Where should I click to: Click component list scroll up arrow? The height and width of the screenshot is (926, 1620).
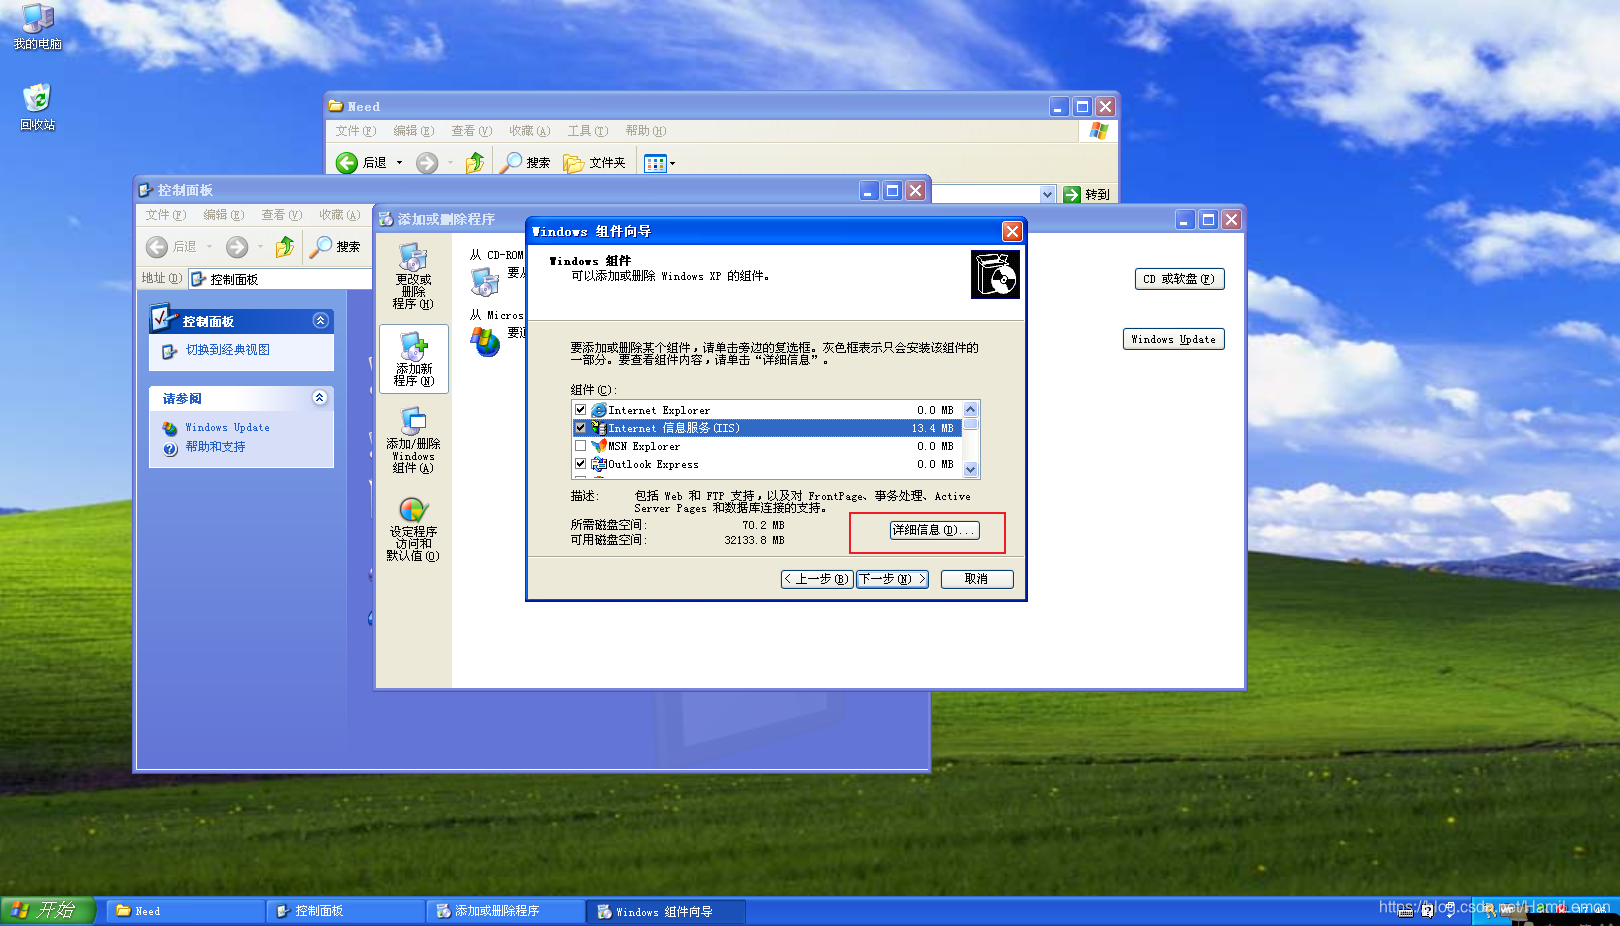tap(971, 410)
